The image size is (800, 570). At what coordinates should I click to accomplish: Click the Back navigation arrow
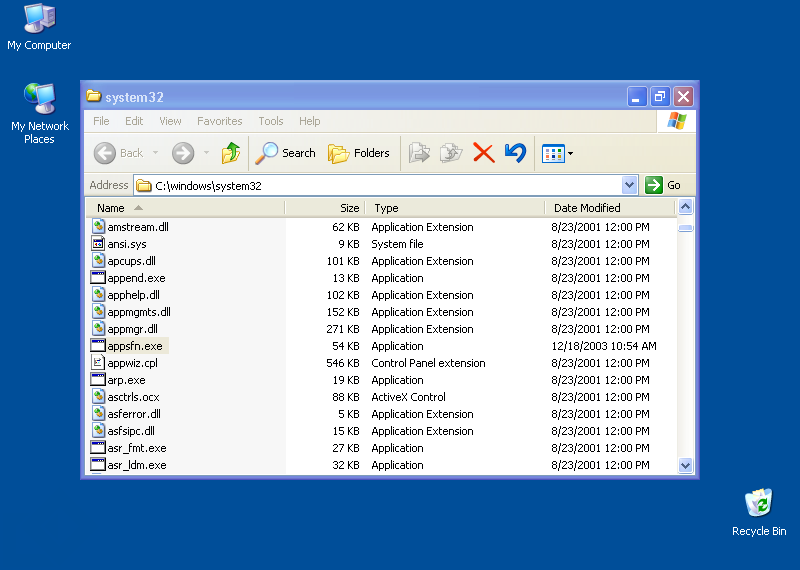[x=105, y=153]
